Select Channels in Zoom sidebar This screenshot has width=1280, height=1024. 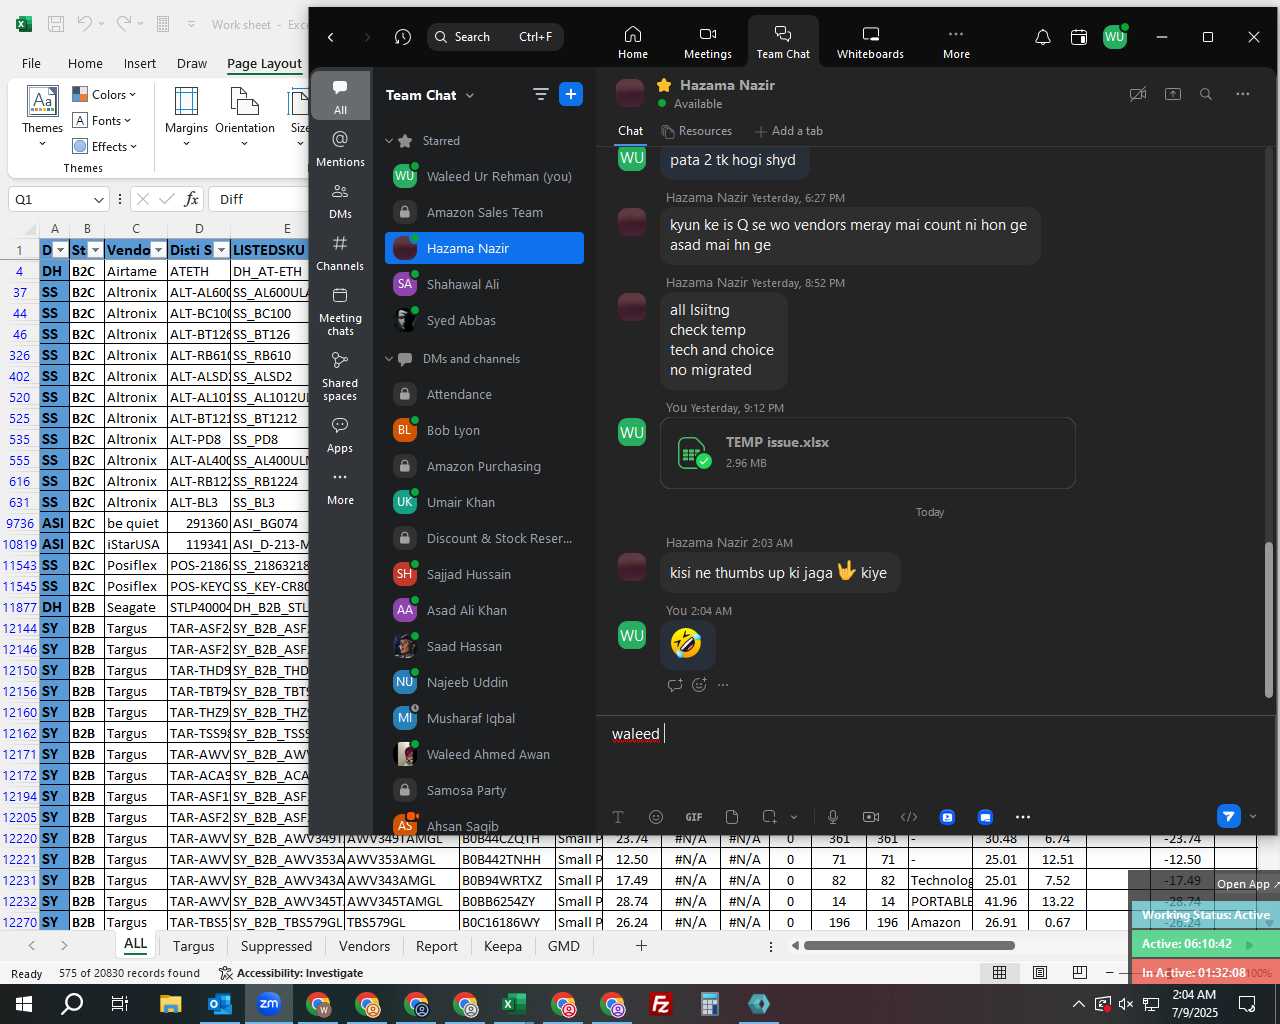pyautogui.click(x=340, y=253)
